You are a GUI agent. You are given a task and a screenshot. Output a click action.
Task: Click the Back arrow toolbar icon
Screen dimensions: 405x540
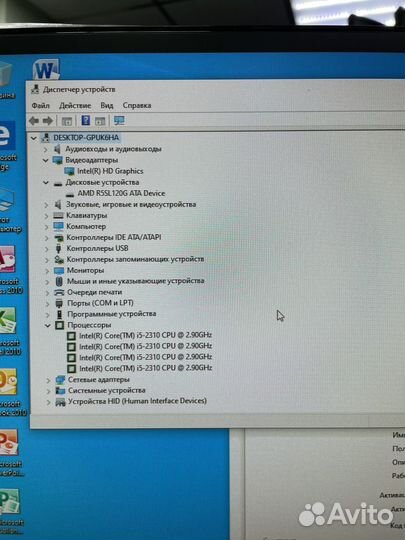(34, 121)
